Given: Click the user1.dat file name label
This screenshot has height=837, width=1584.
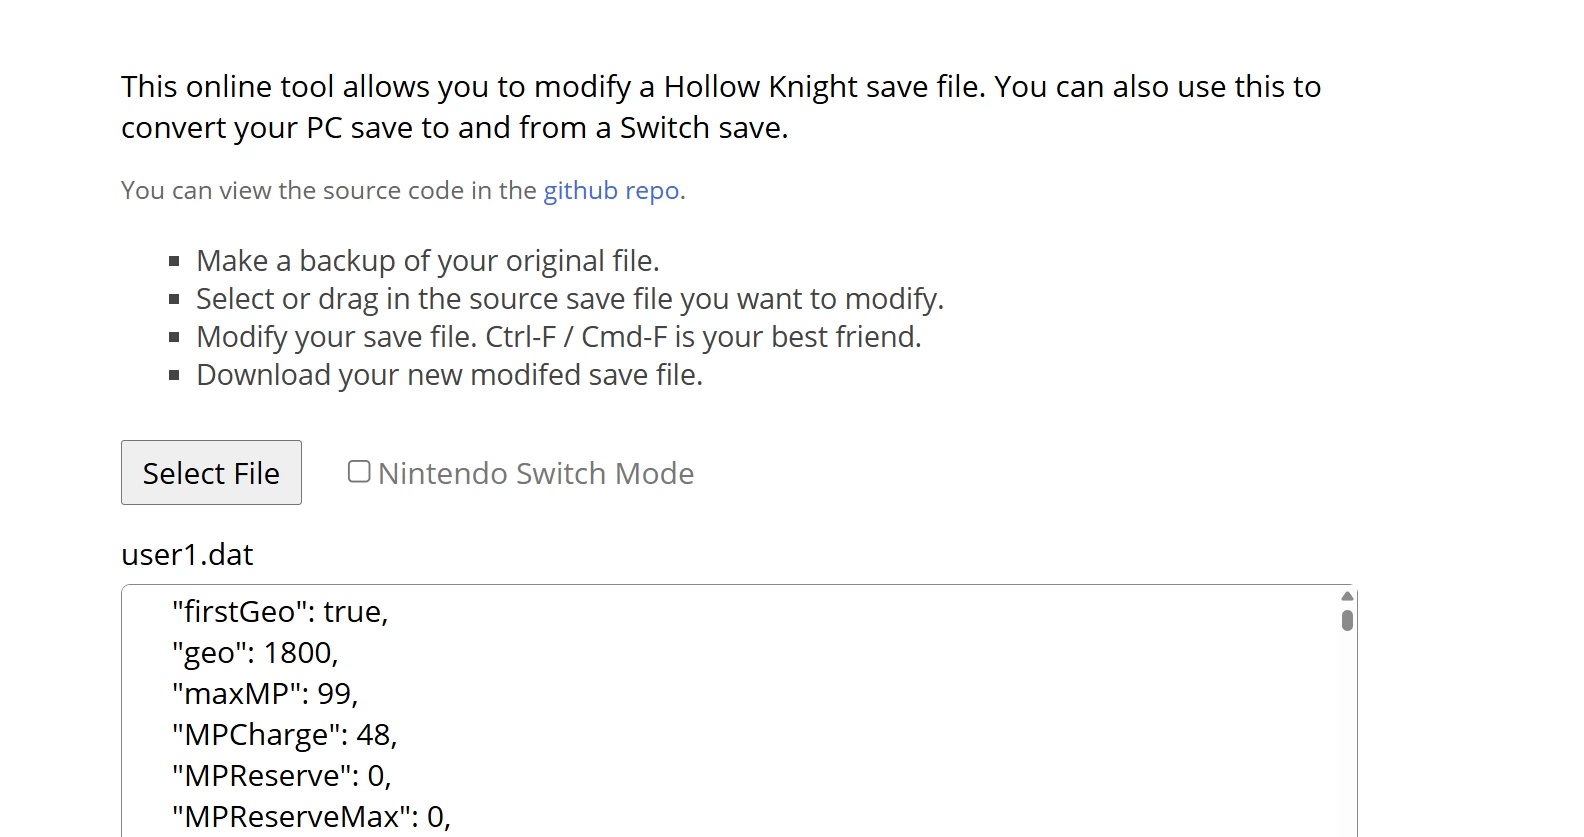Looking at the screenshot, I should [x=187, y=555].
